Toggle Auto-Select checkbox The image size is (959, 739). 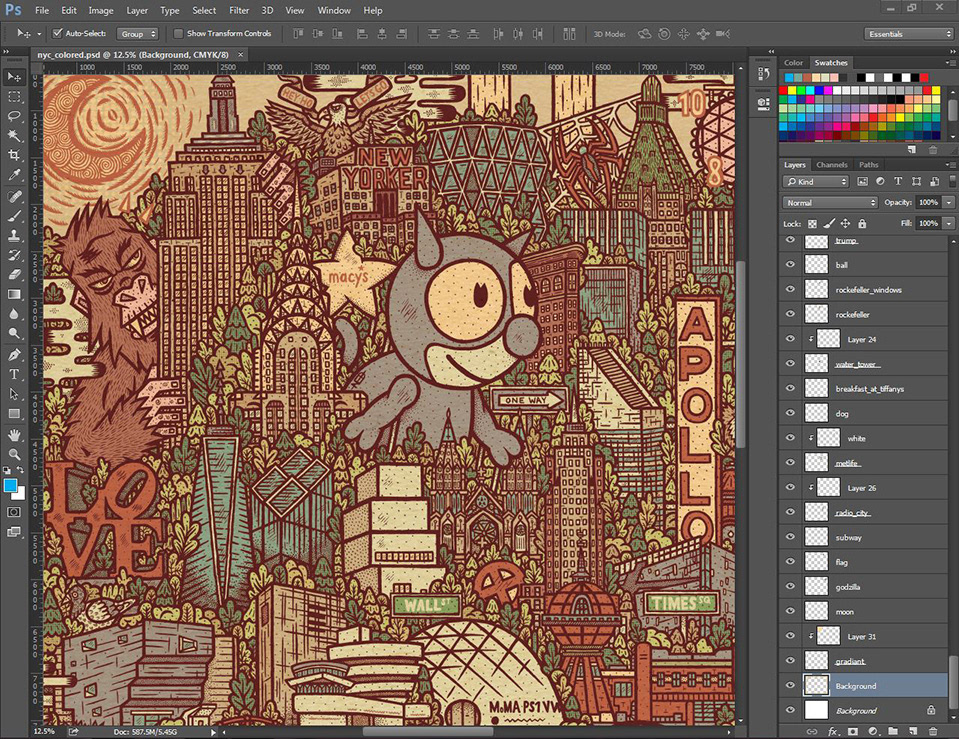click(57, 33)
